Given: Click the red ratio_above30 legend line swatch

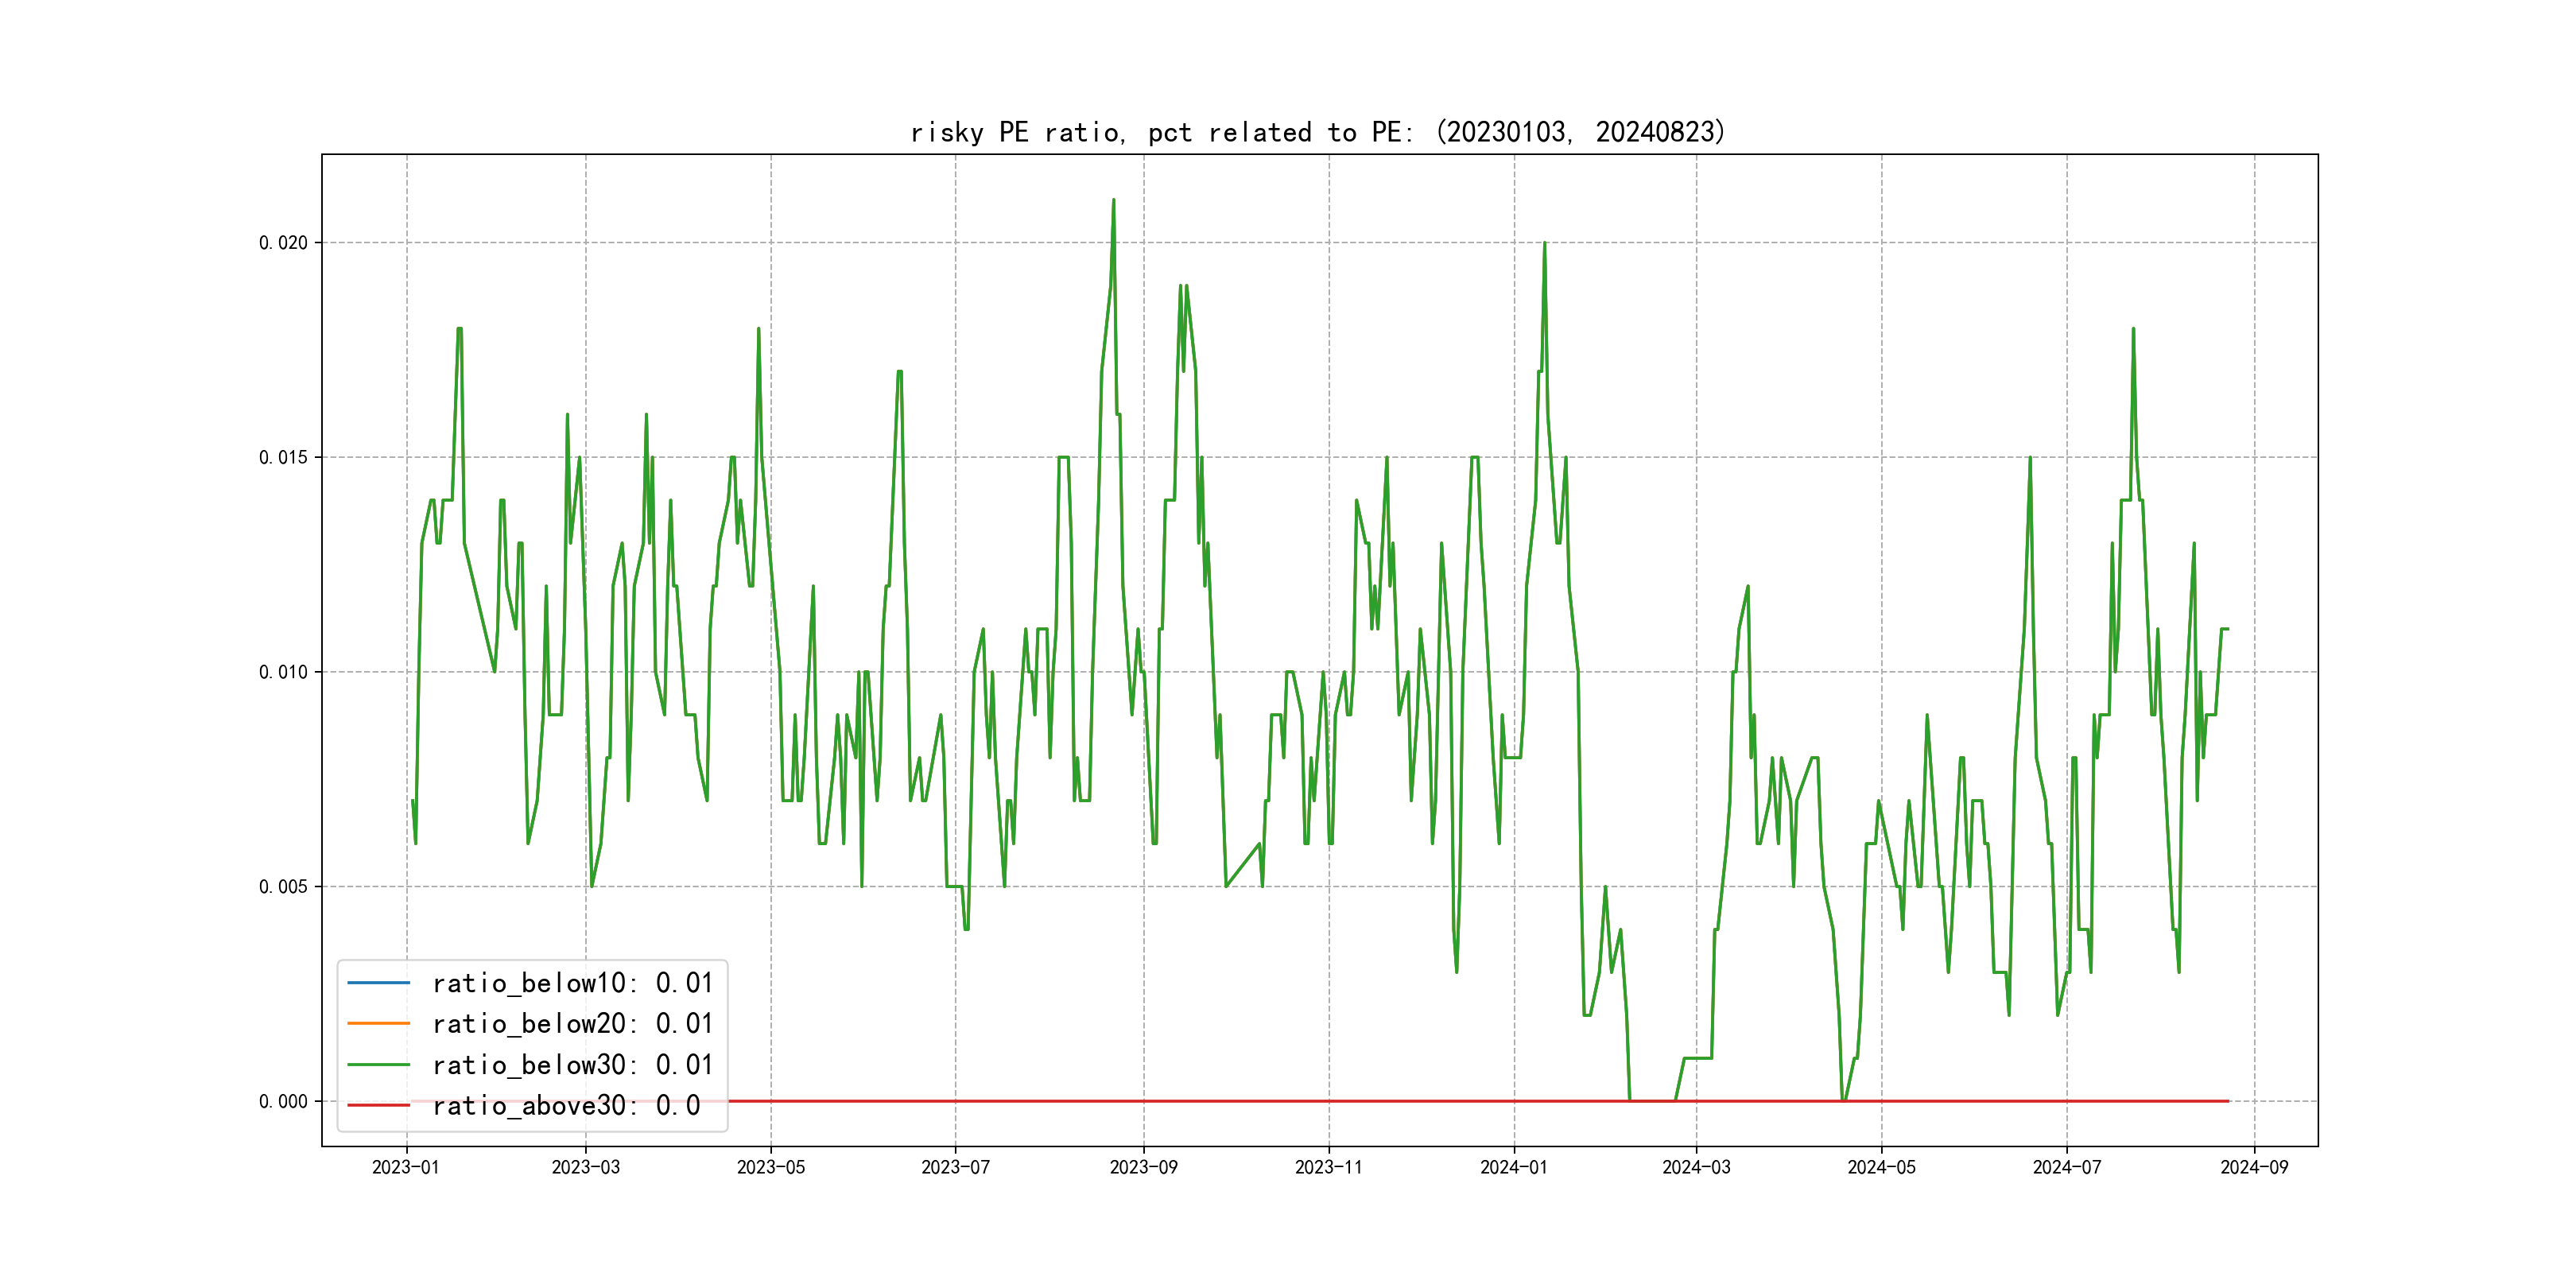Looking at the screenshot, I should (x=378, y=1106).
